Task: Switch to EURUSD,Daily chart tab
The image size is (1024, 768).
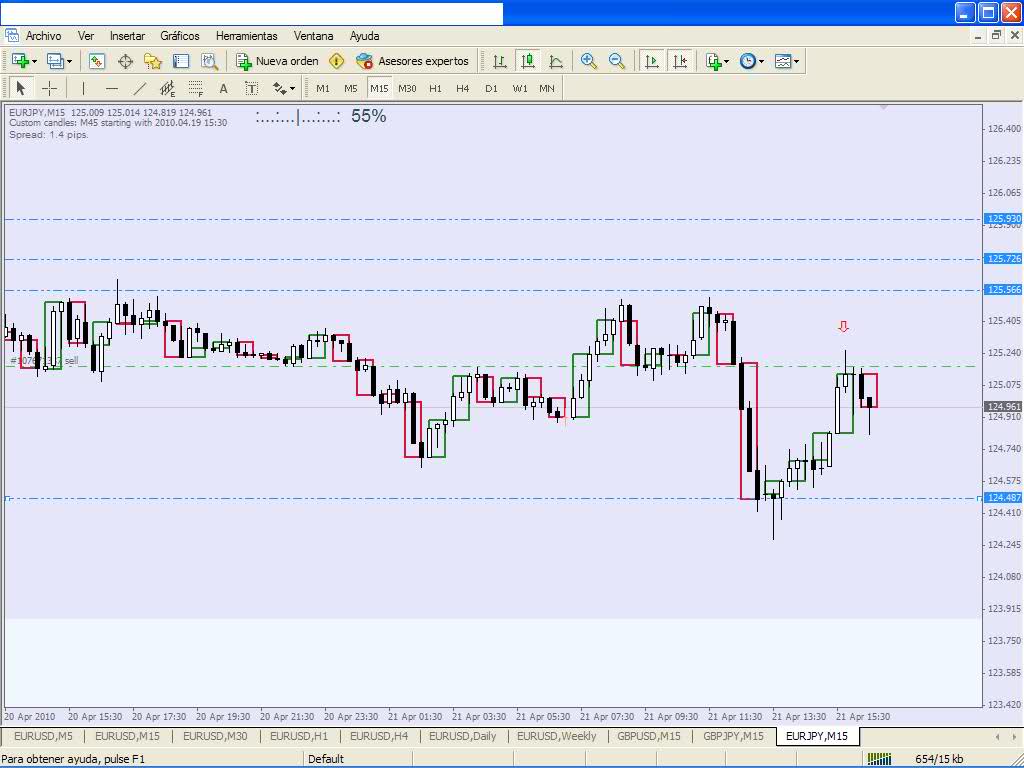Action: (x=462, y=736)
